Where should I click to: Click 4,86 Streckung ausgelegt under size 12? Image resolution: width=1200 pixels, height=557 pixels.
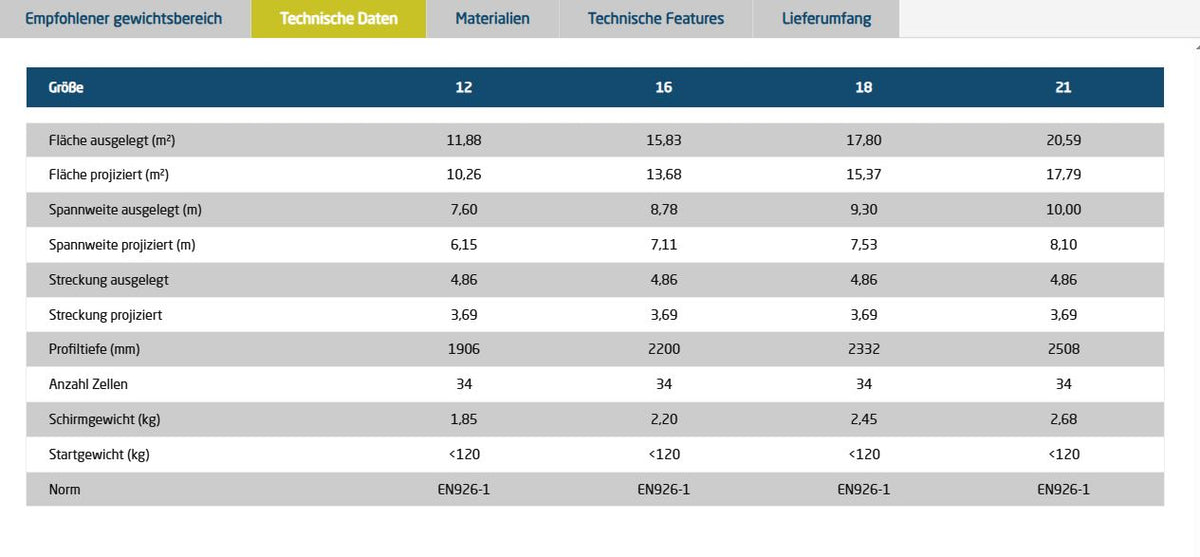(x=464, y=280)
